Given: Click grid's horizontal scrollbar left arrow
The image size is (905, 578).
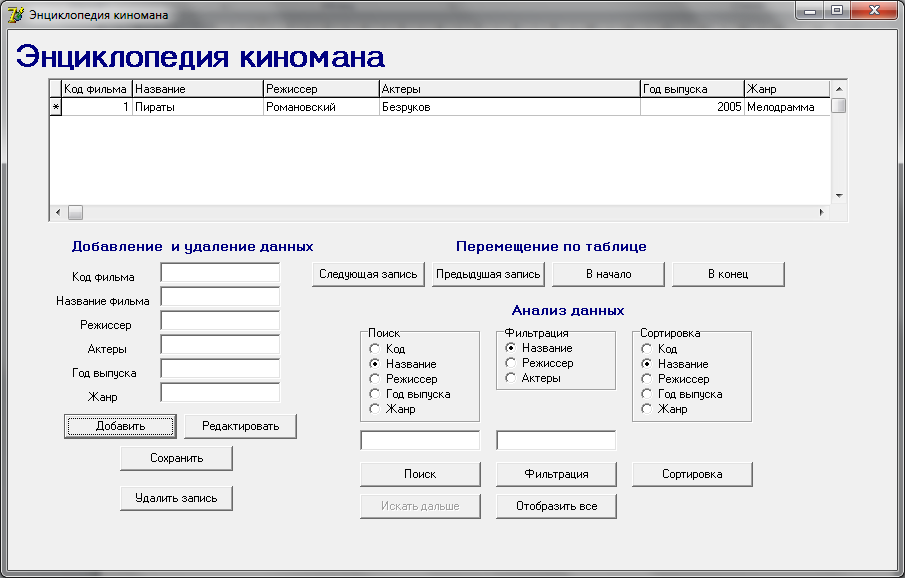Looking at the screenshot, I should (x=58, y=212).
